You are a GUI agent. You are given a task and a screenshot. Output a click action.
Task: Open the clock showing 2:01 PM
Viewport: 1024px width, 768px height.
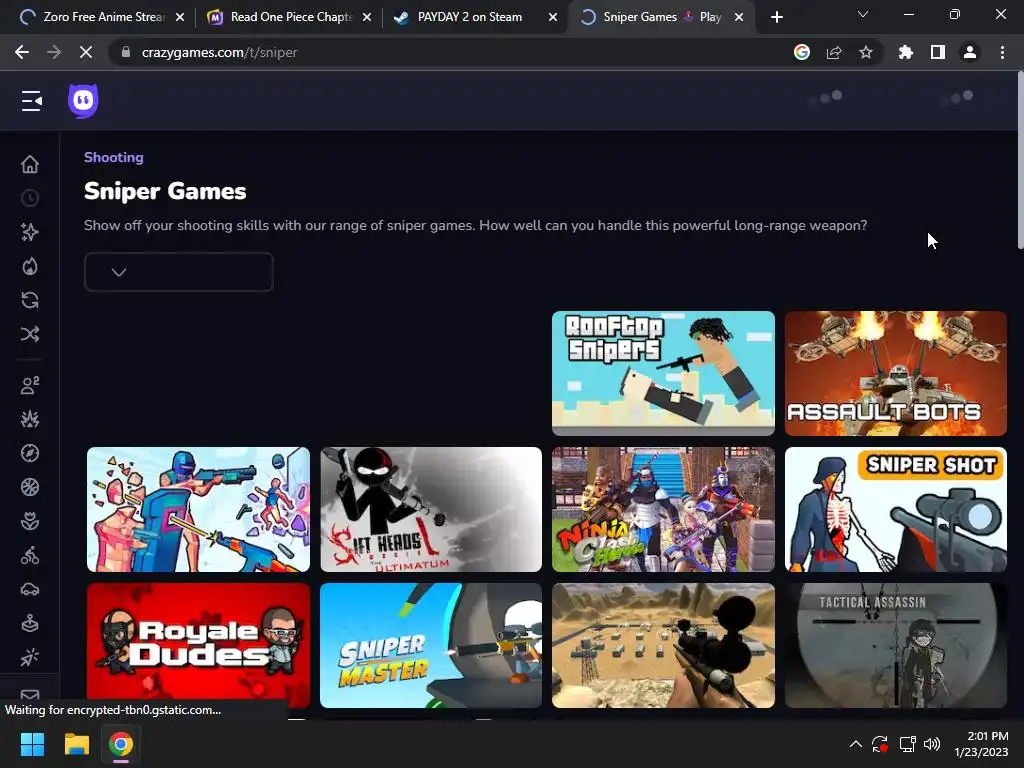tap(982, 744)
